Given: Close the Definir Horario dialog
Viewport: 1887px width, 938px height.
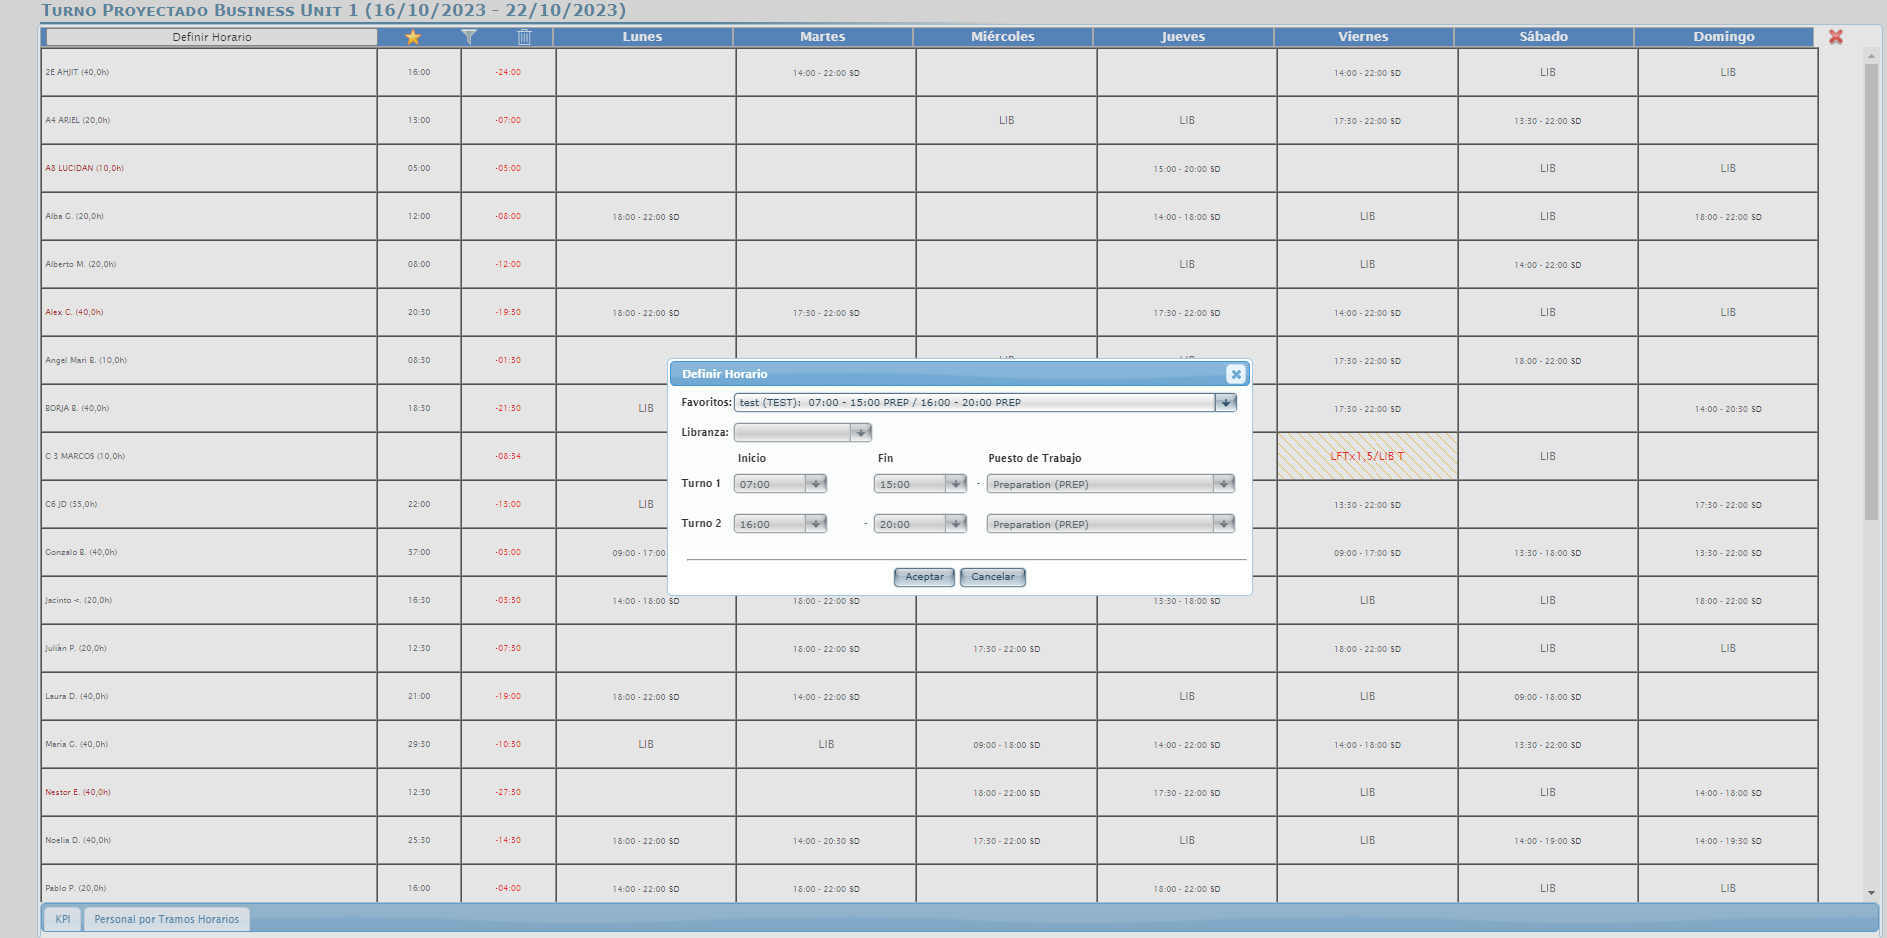Looking at the screenshot, I should pyautogui.click(x=1236, y=374).
